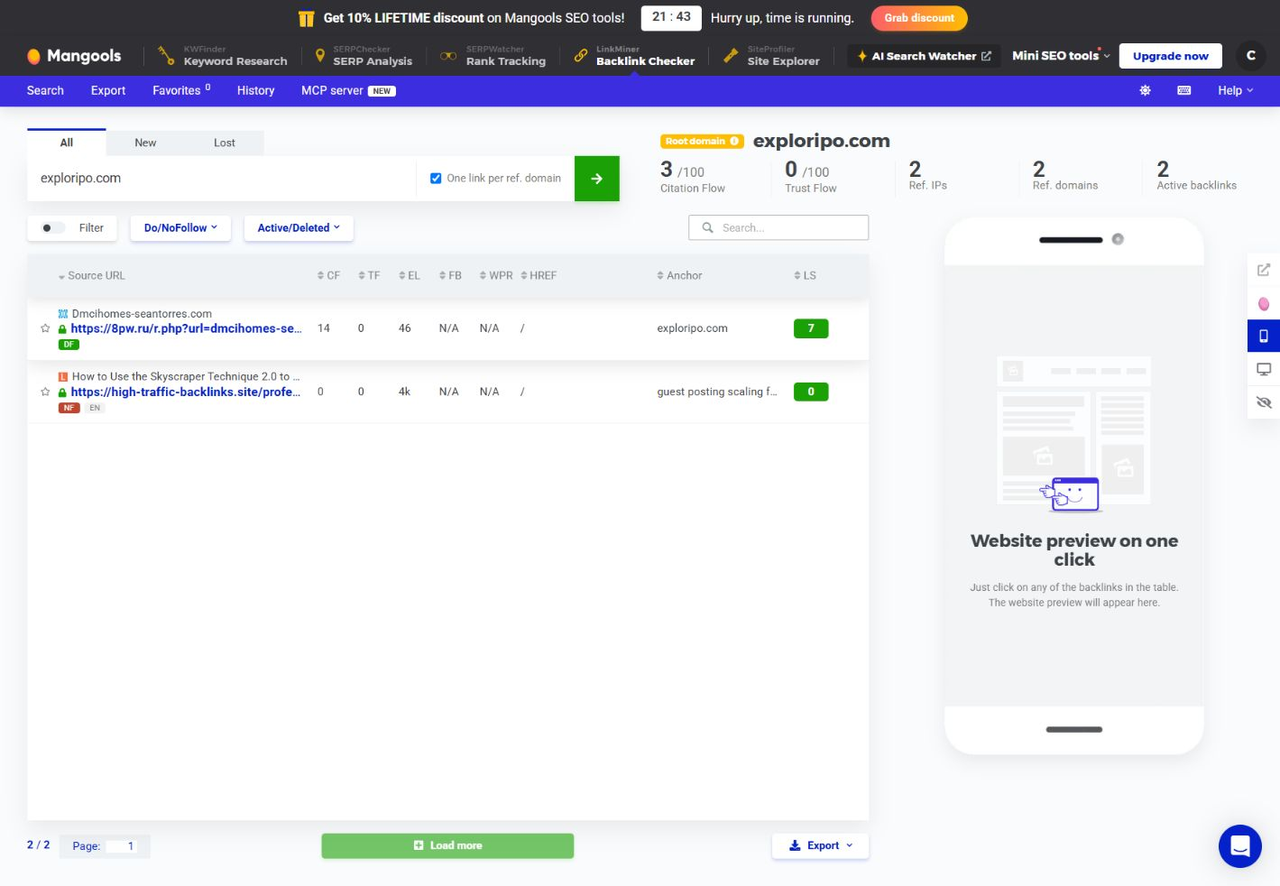Viewport: 1280px width, 886px height.
Task: Click the Load more button
Action: [x=448, y=846]
